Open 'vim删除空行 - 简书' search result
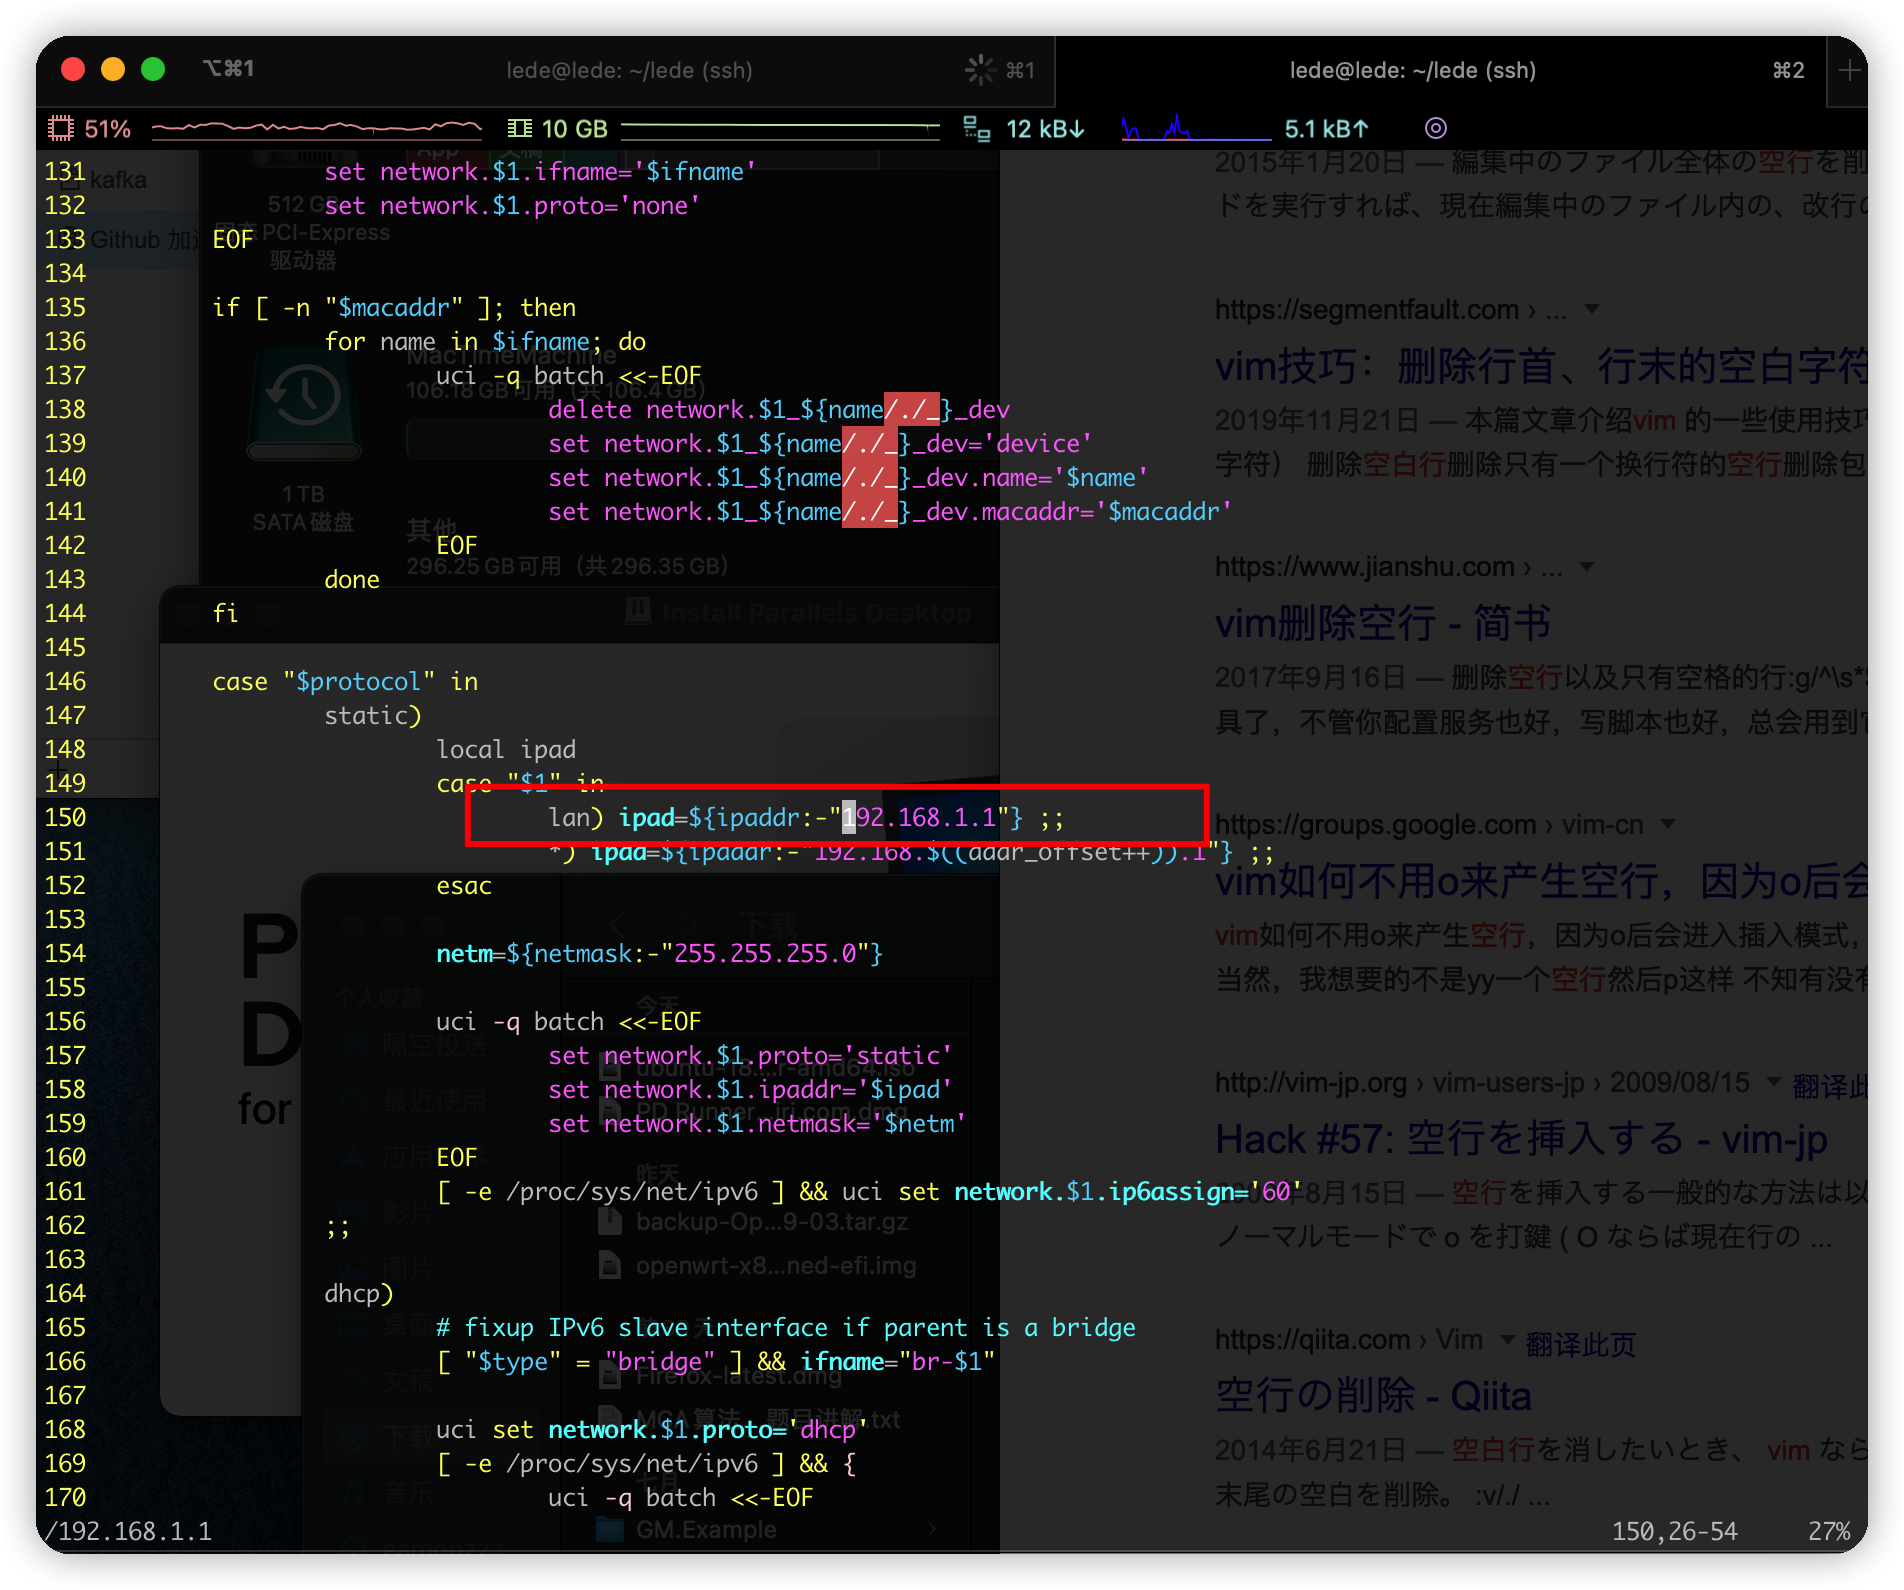 [x=1382, y=623]
